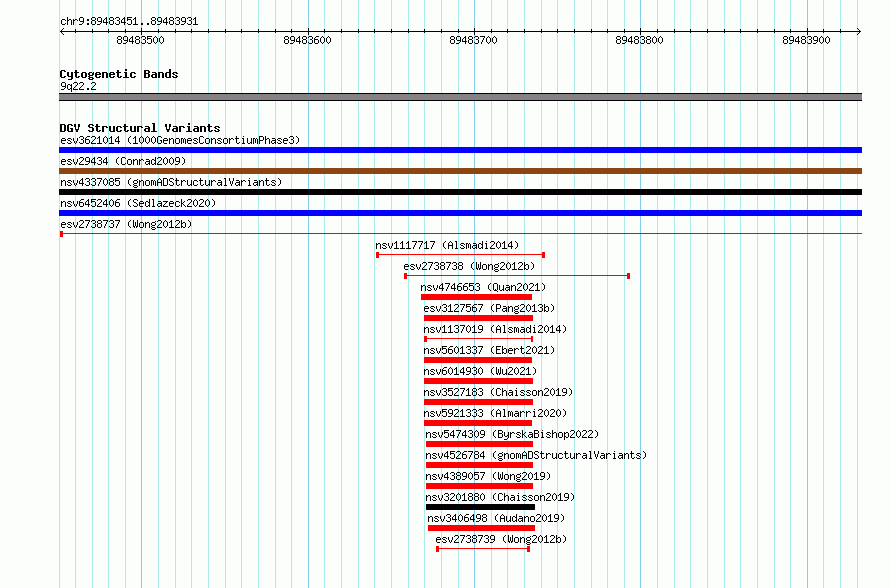Select the nsv1137019 thin red span

click(x=478, y=339)
